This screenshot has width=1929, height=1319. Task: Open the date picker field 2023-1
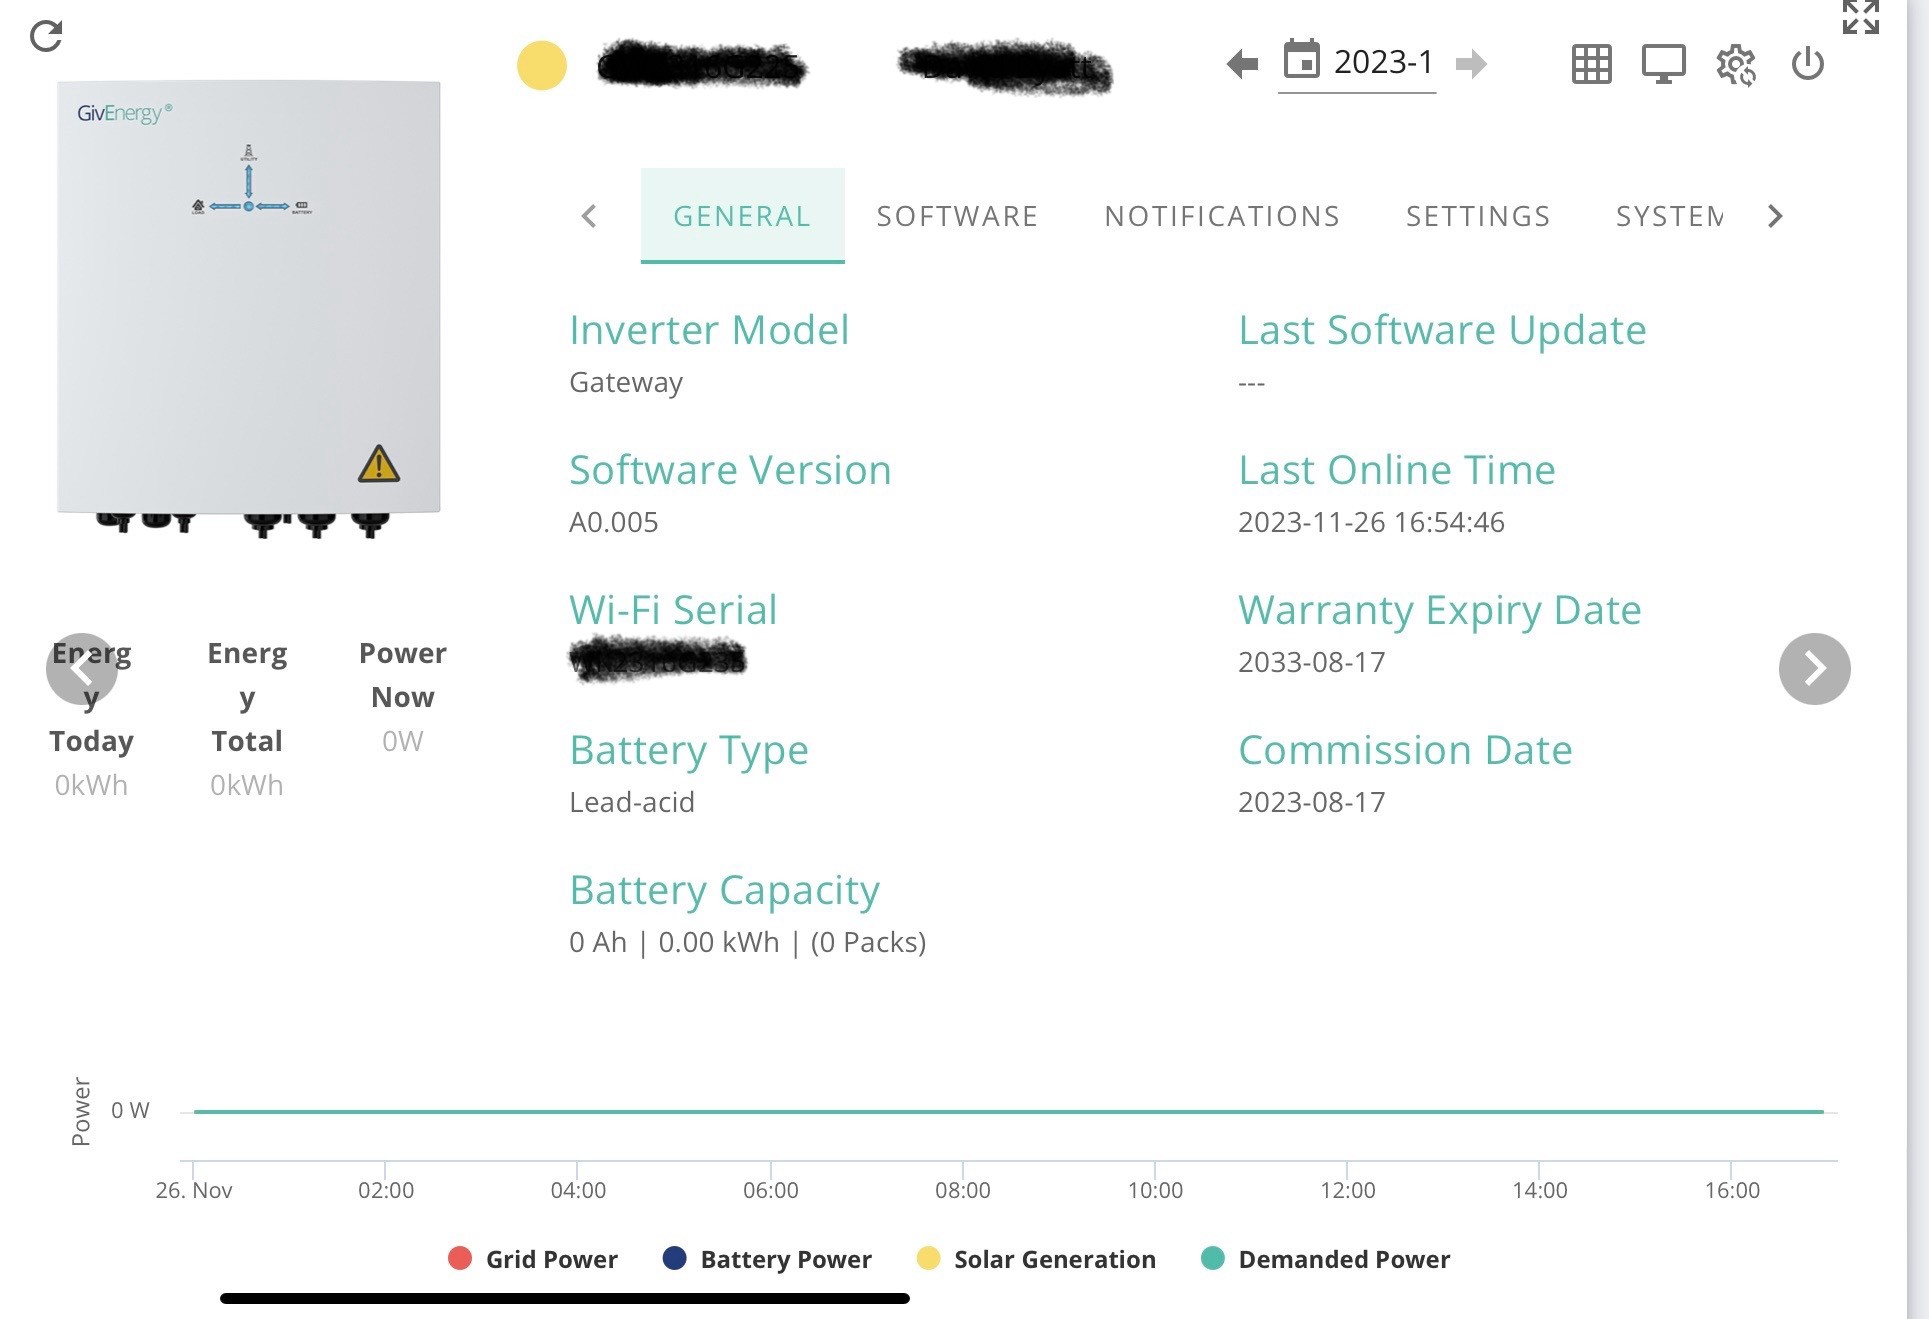(1357, 64)
